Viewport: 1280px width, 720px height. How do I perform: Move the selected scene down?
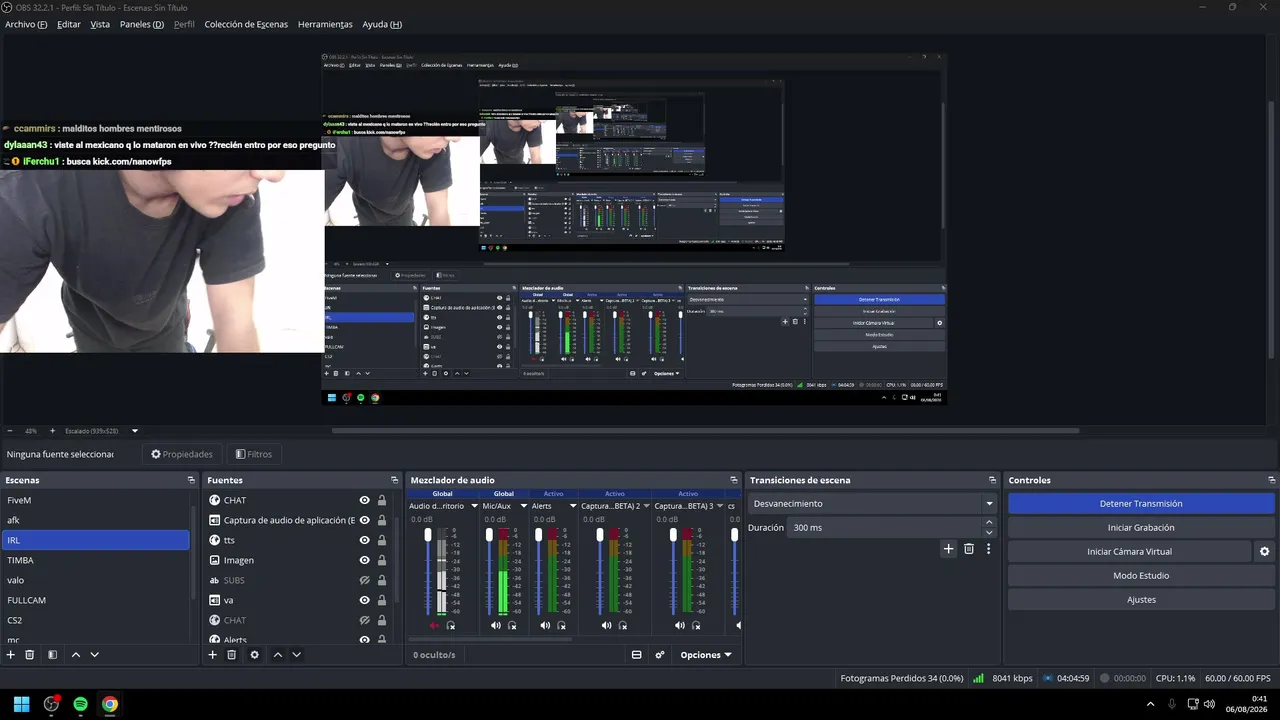tap(95, 655)
